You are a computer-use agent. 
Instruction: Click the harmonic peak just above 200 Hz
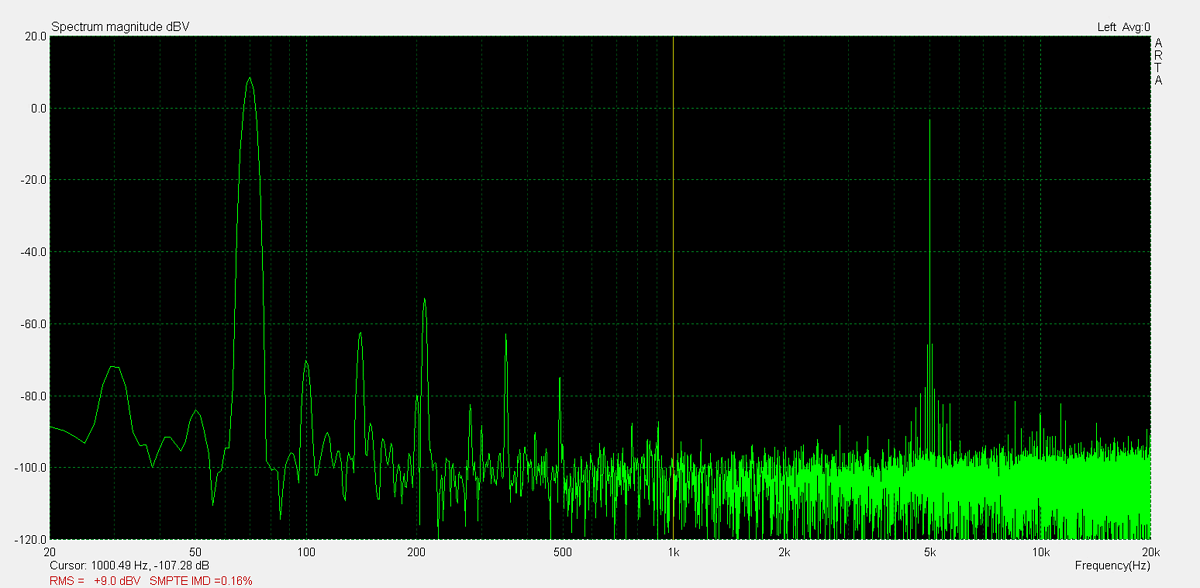point(425,302)
